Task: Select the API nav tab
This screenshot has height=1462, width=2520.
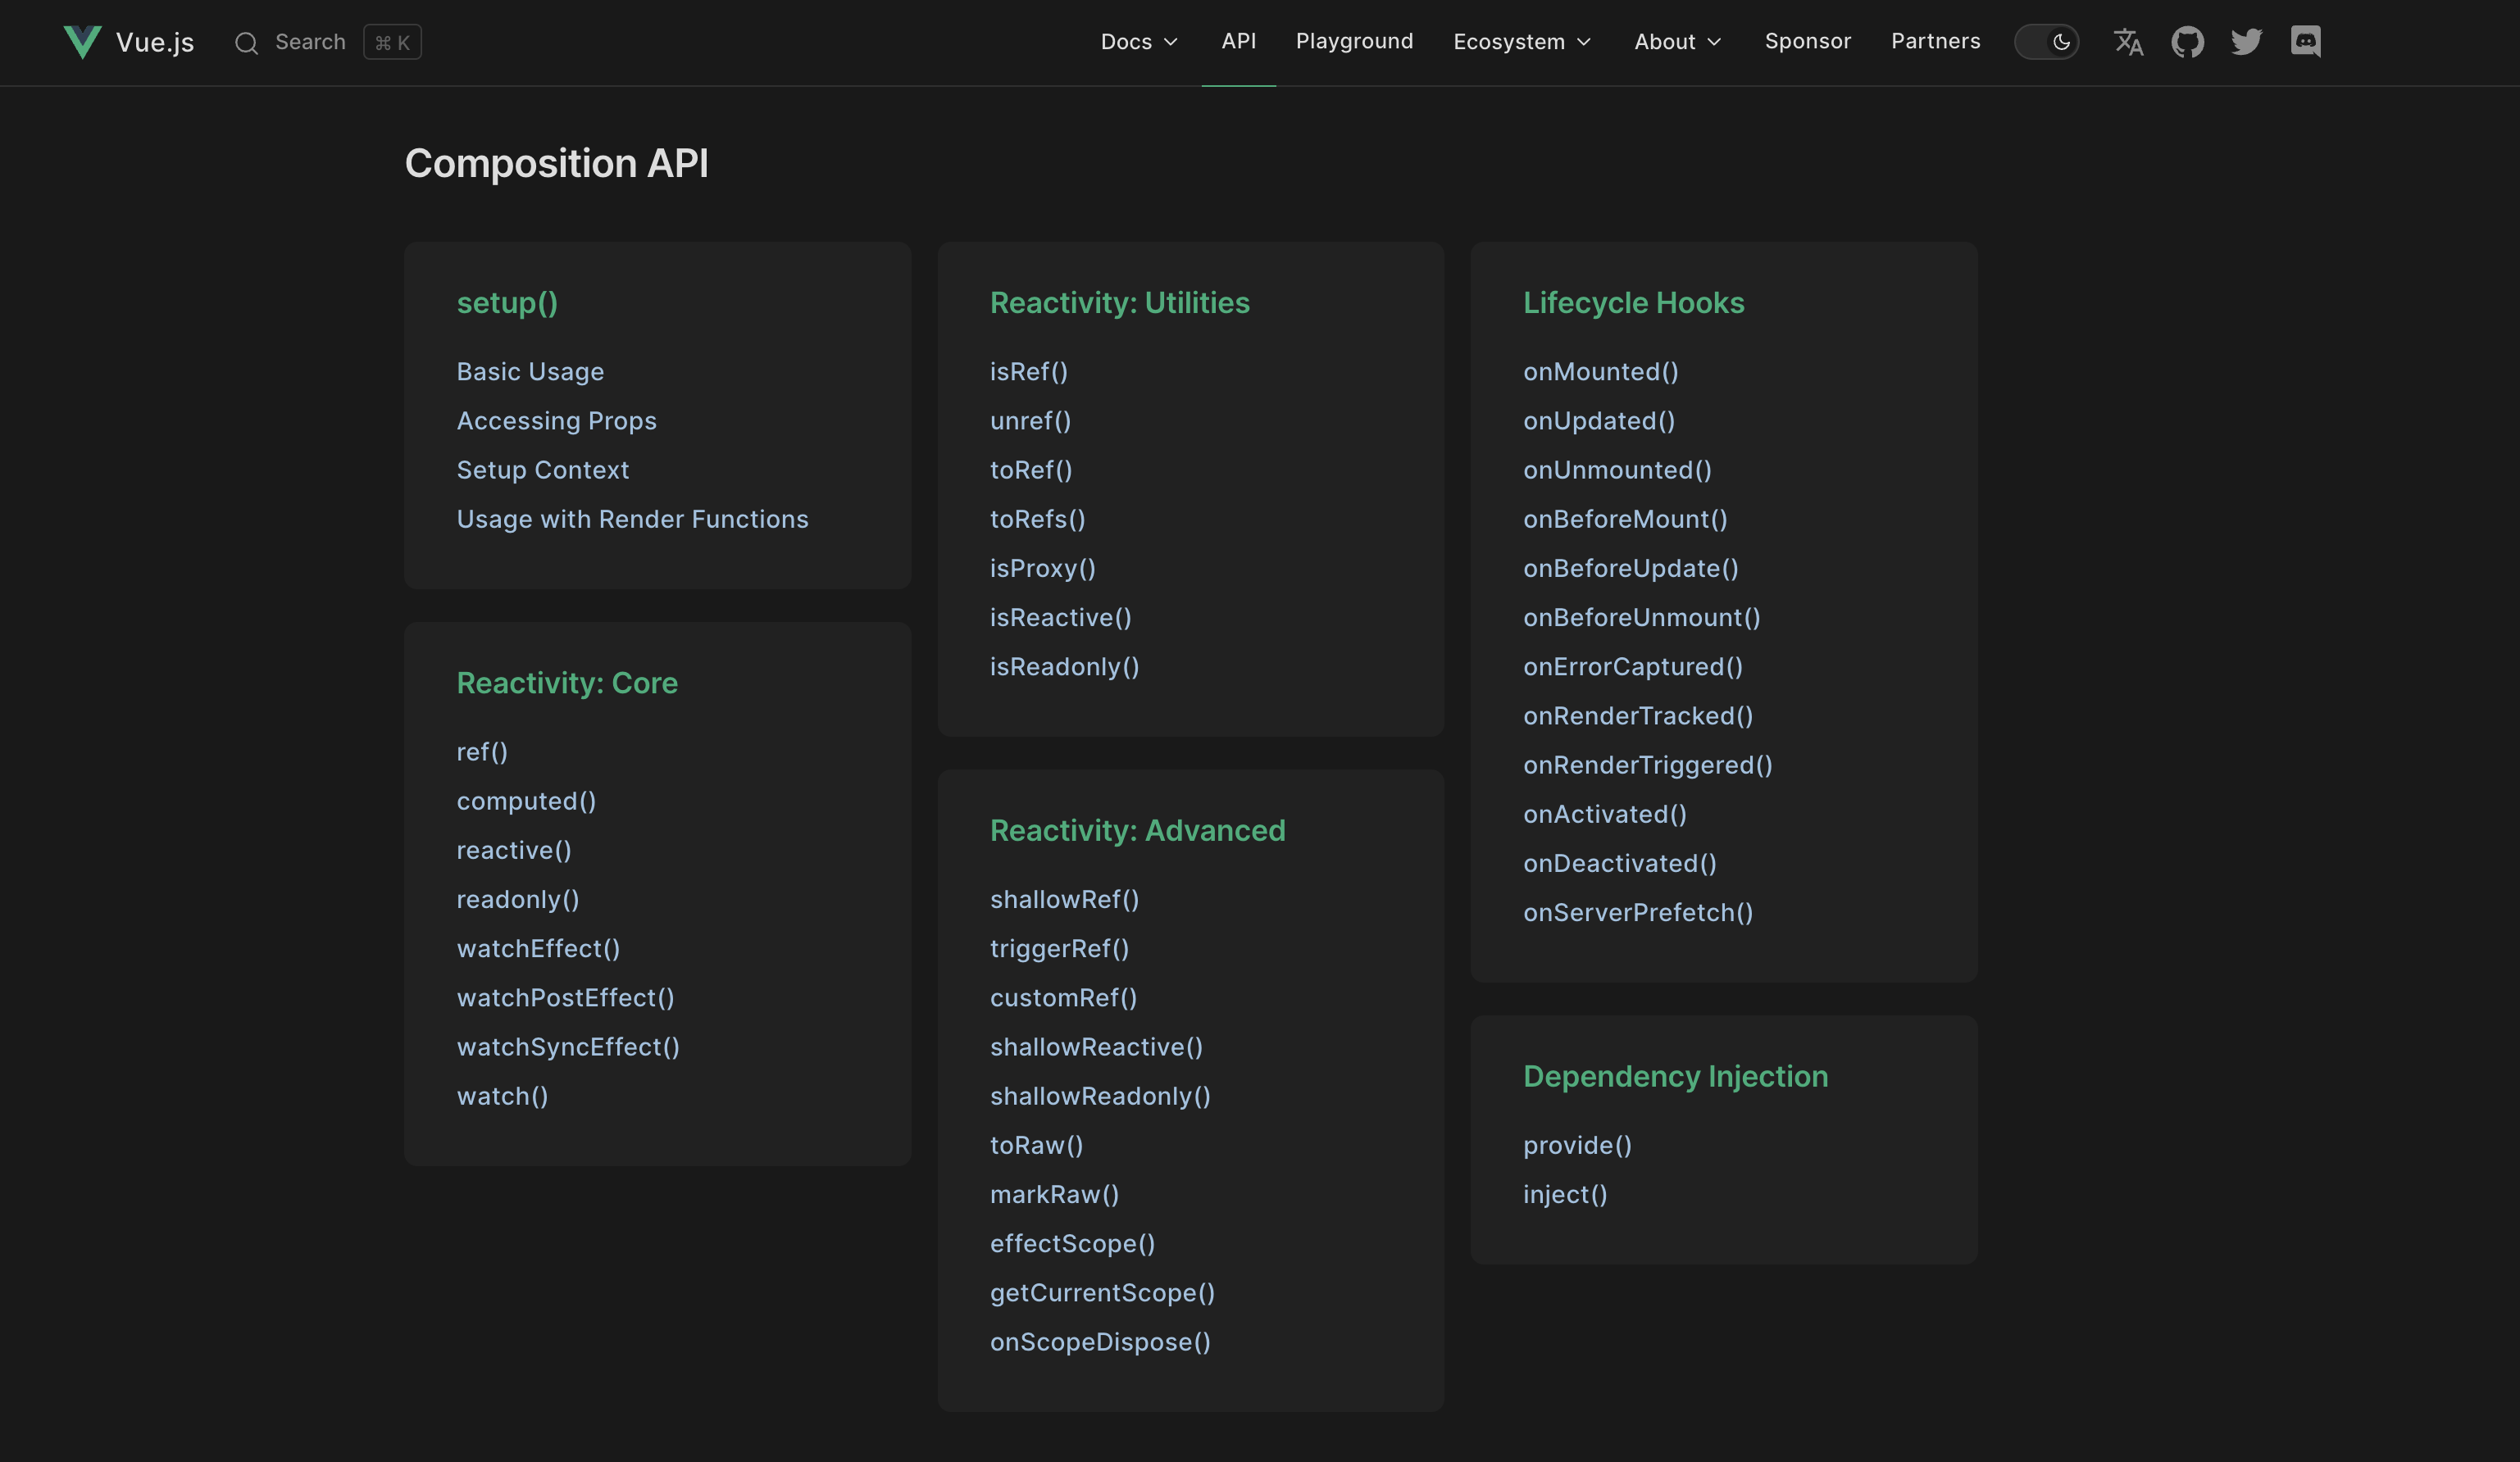Action: 1238,42
